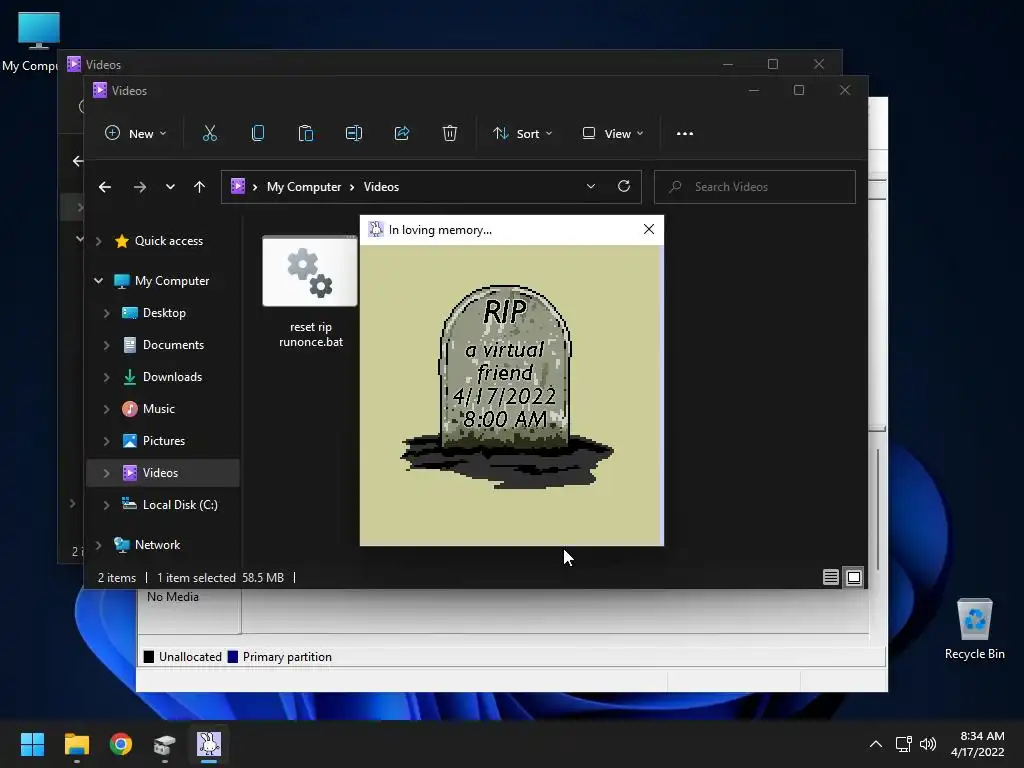The image size is (1024, 768).
Task: Click the Paste clipboard icon
Action: (x=306, y=133)
